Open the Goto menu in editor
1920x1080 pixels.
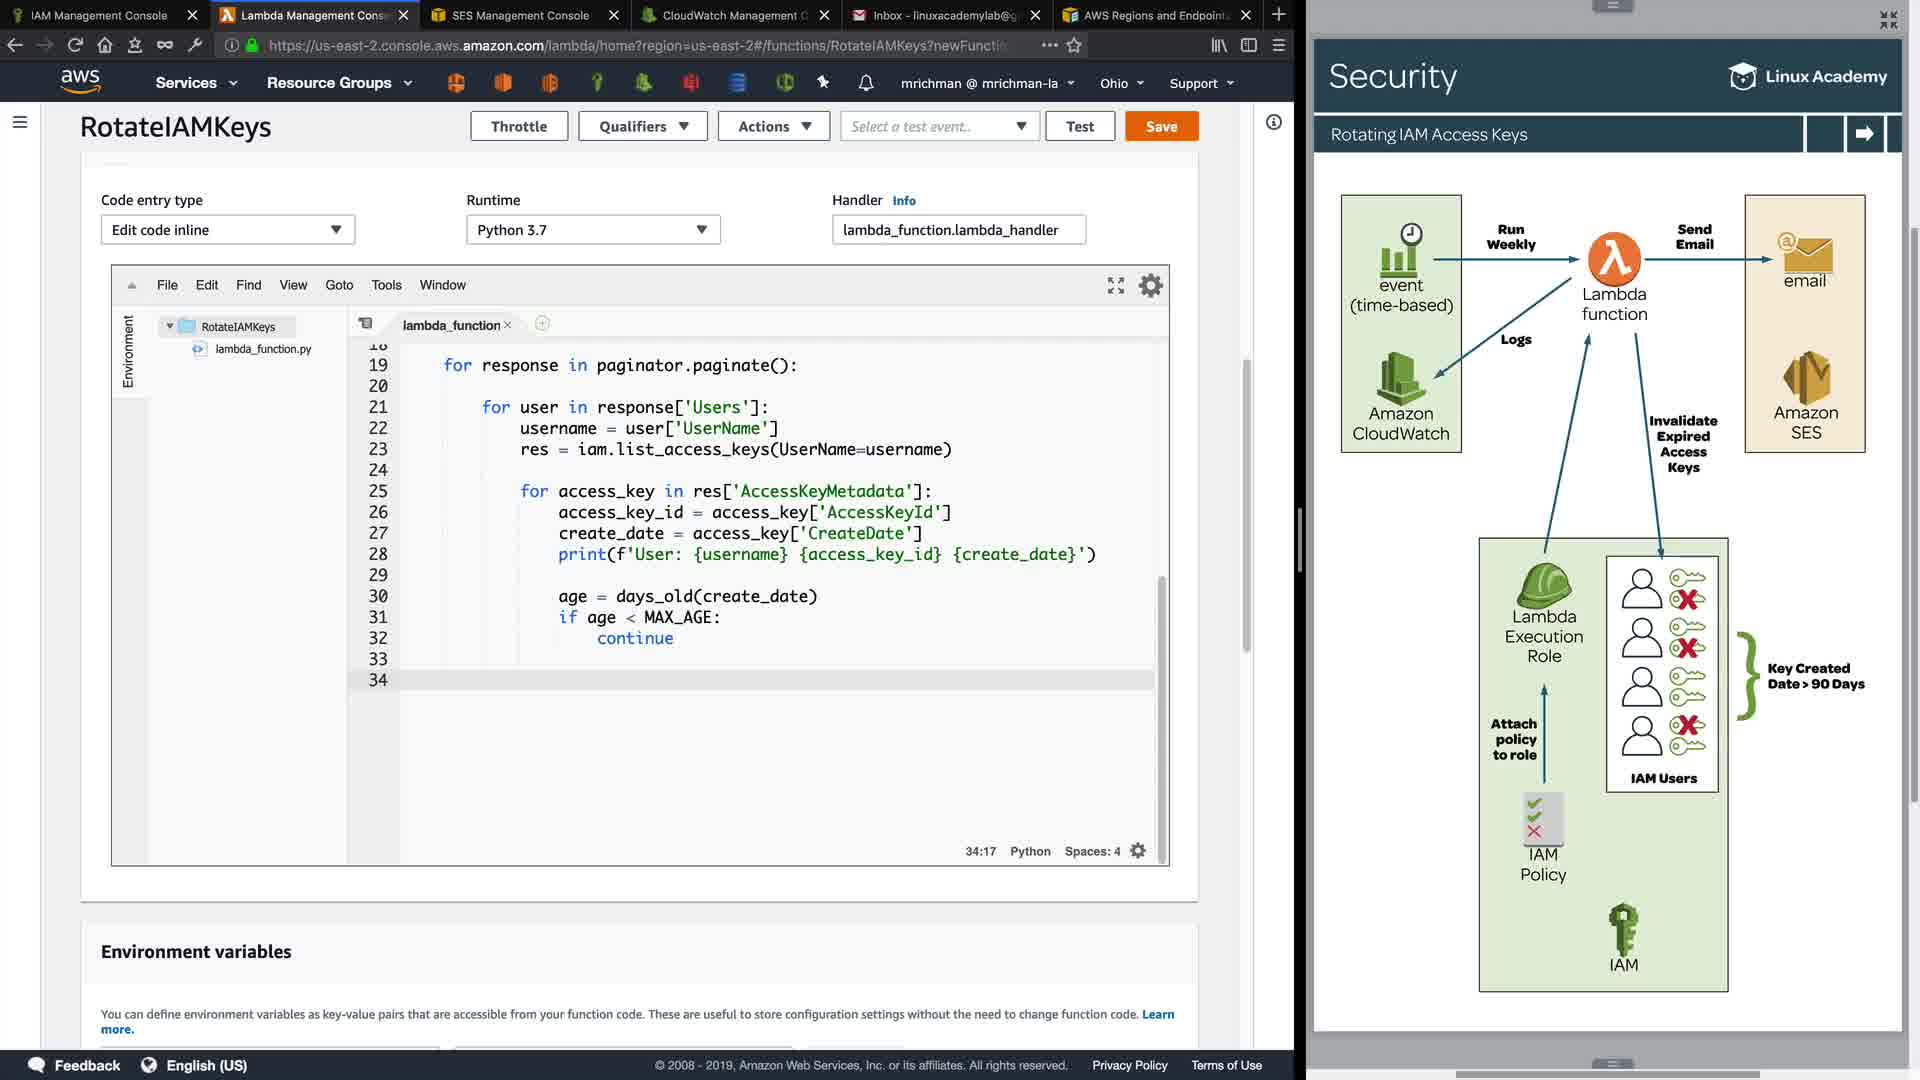coord(339,285)
